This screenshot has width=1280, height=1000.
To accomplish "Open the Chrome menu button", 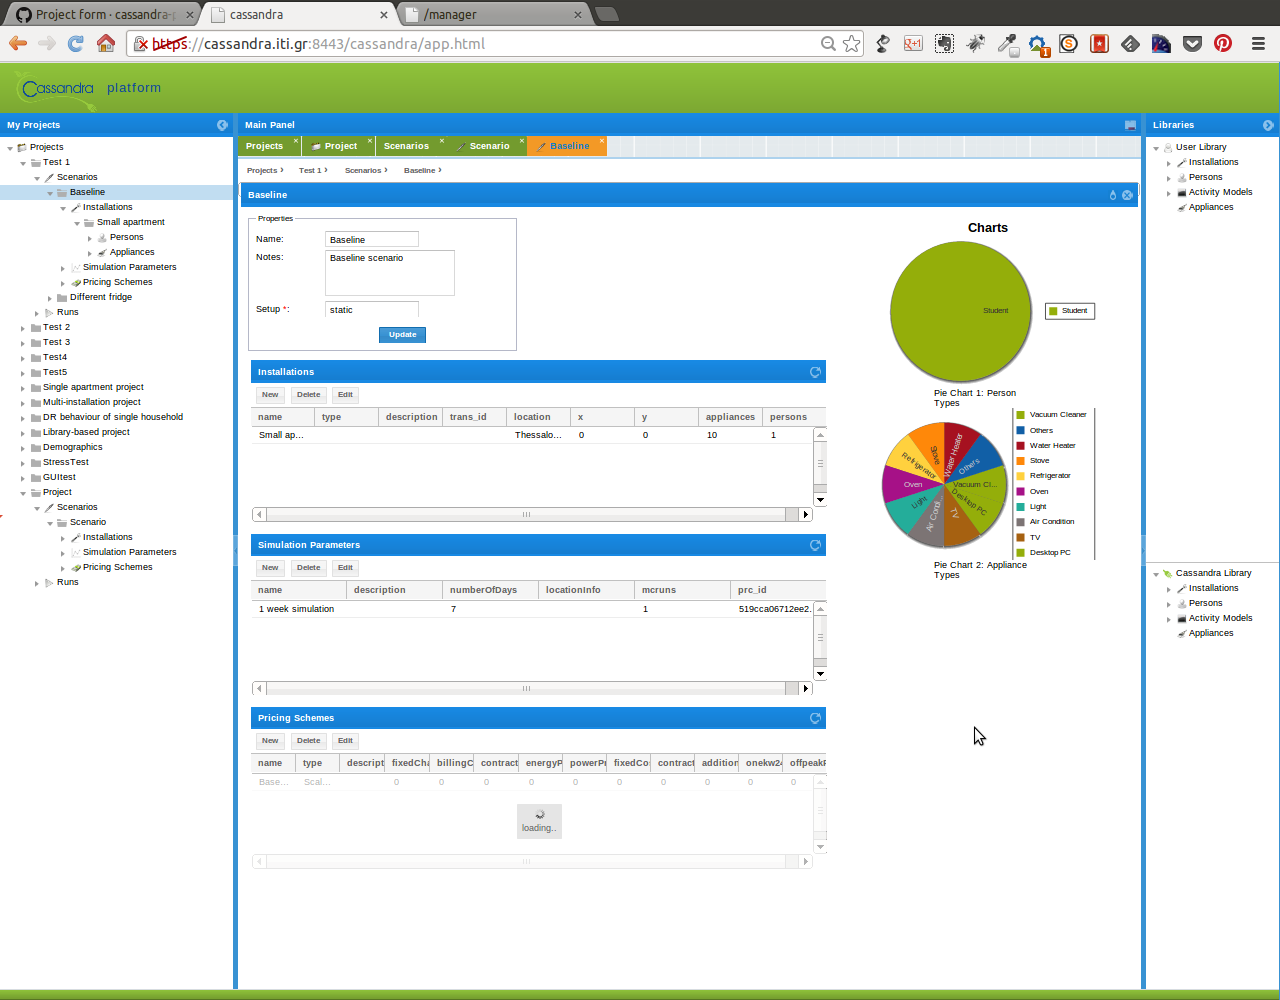I will click(1258, 43).
